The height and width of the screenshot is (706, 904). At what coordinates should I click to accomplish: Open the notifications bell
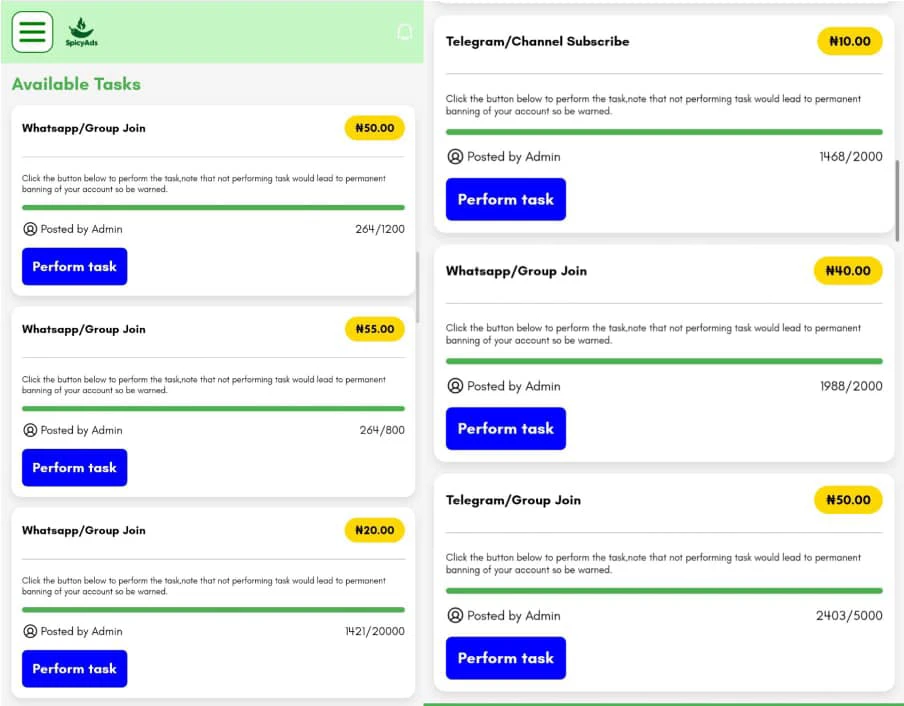[404, 32]
